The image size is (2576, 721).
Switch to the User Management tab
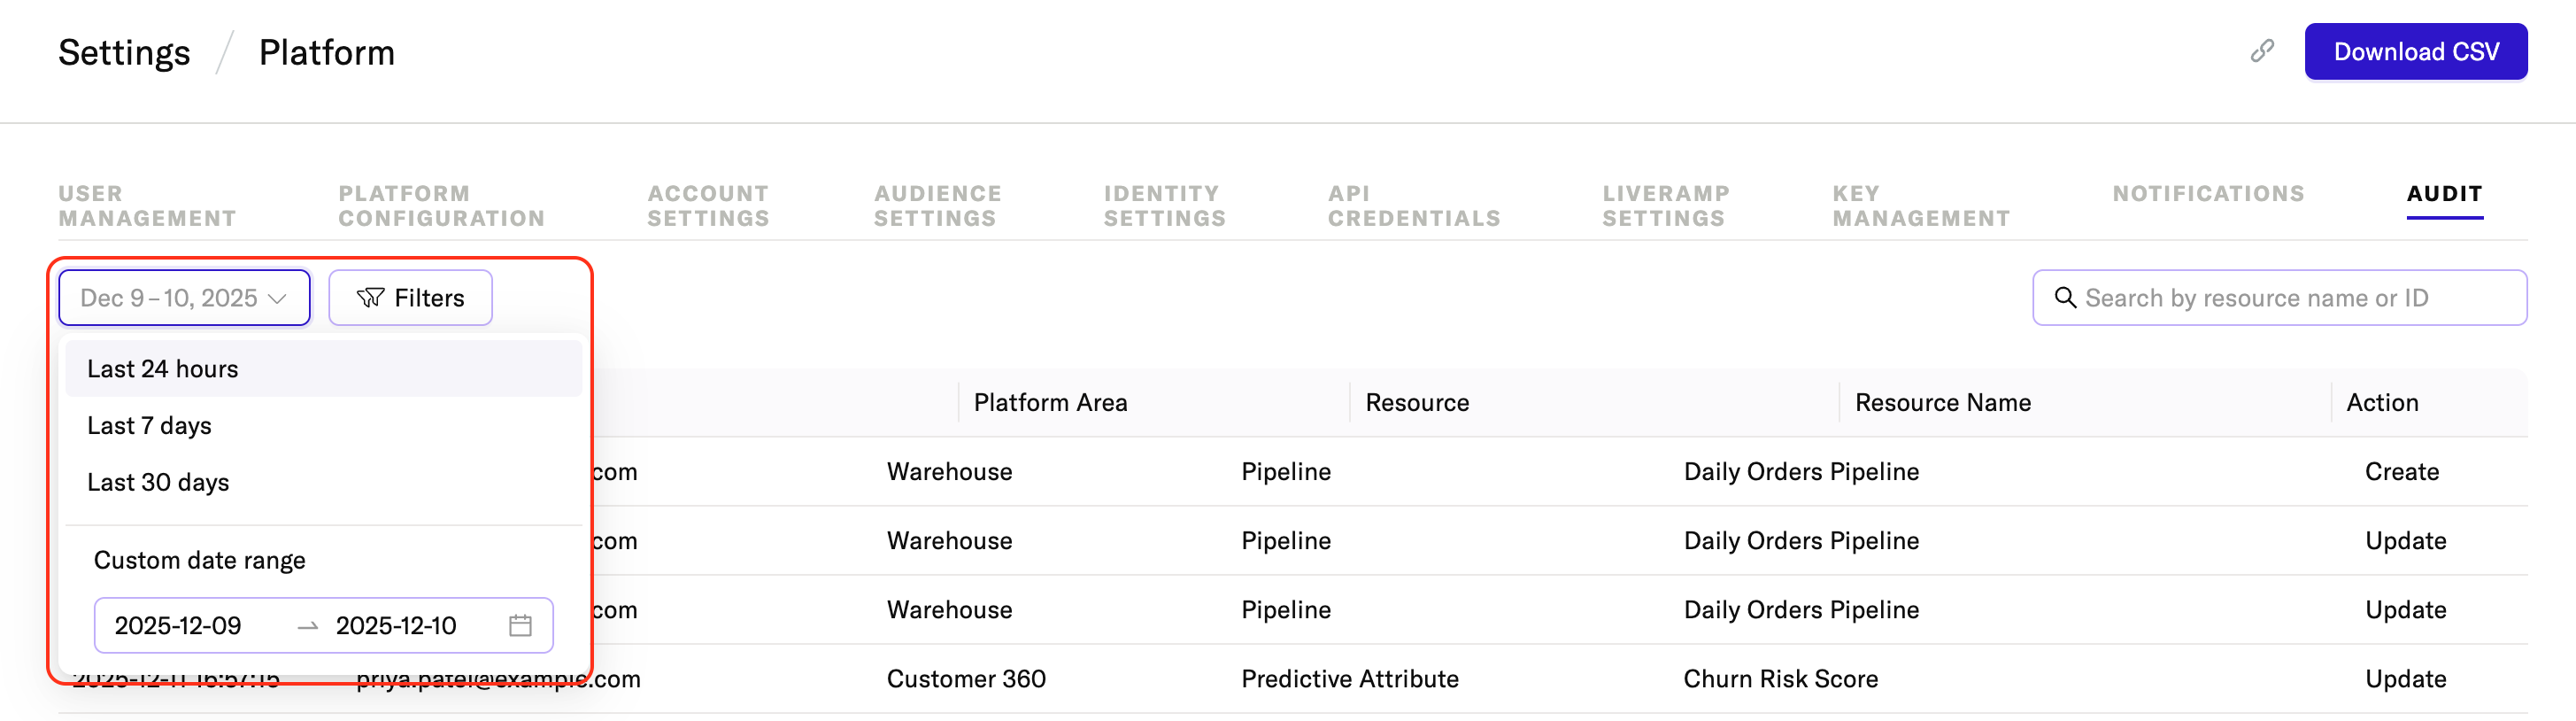tap(147, 206)
